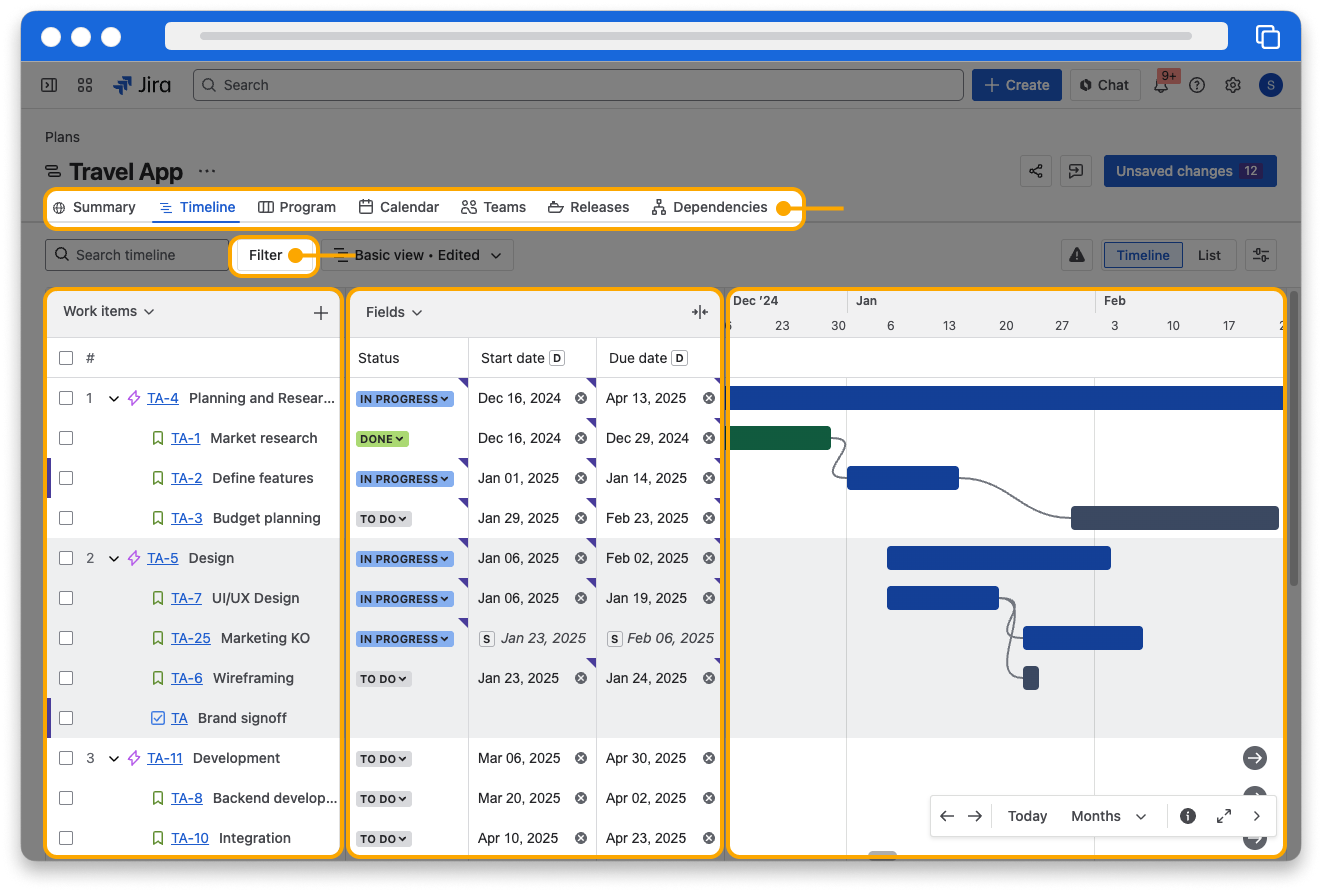Check the TA-11 Development row
The height and width of the screenshot is (892, 1322).
click(66, 758)
